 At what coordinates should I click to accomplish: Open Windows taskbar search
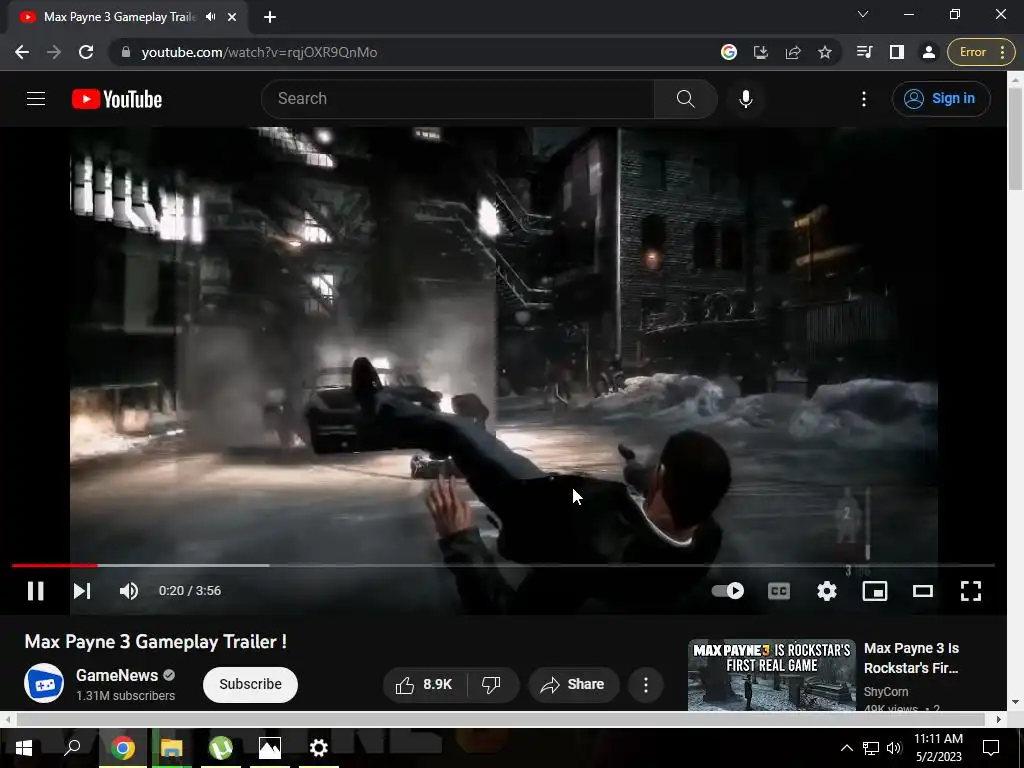[x=72, y=748]
